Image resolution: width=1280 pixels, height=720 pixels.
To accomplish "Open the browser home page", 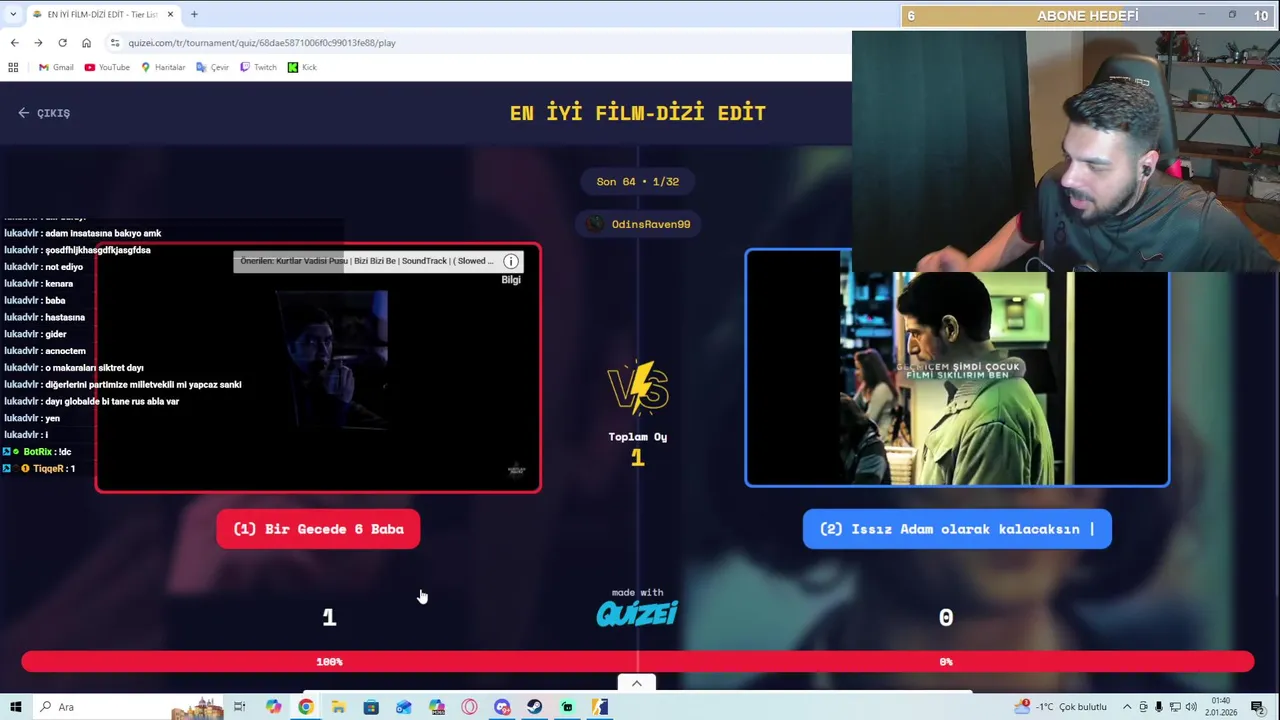I will point(86,43).
